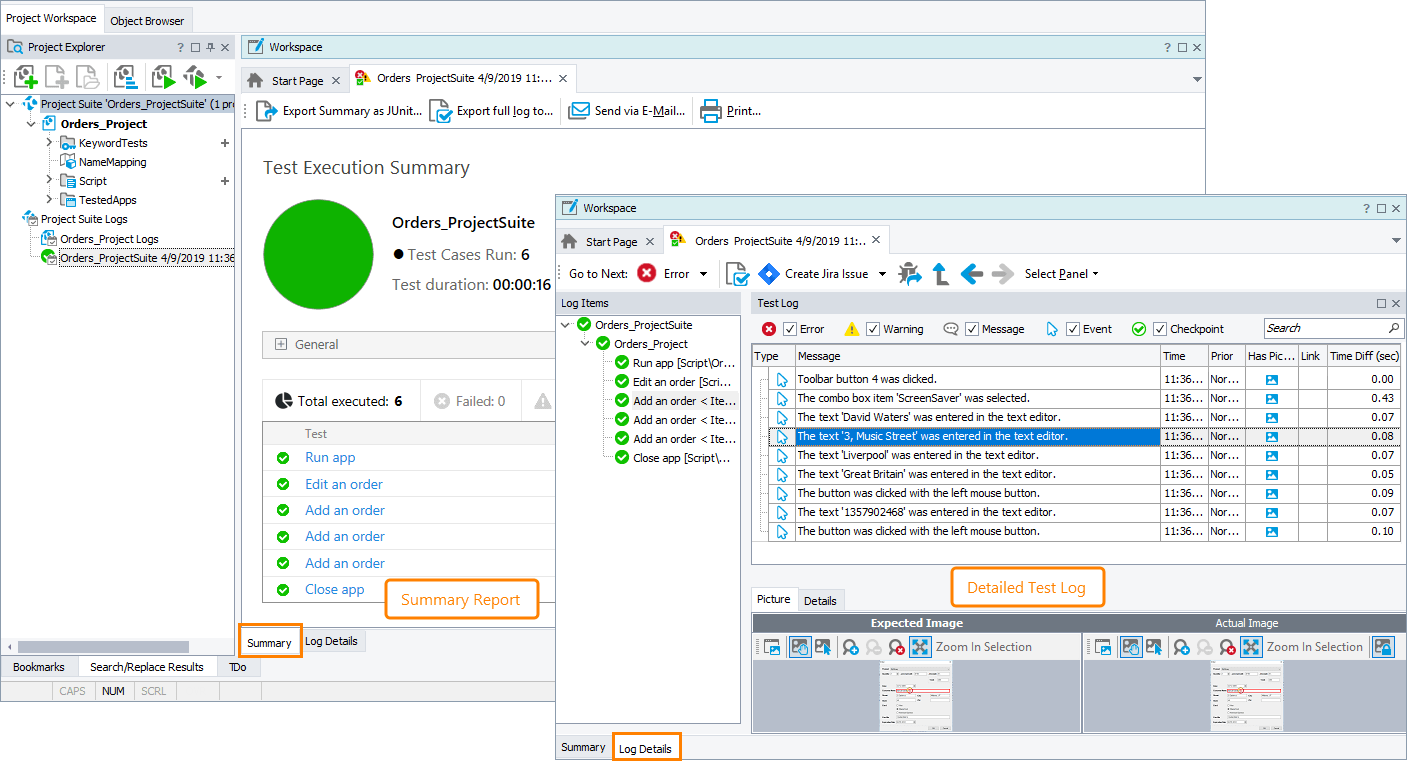This screenshot has width=1407, height=761.
Task: Collapse the Orders_Project node in Project Explorer
Action: 31,124
